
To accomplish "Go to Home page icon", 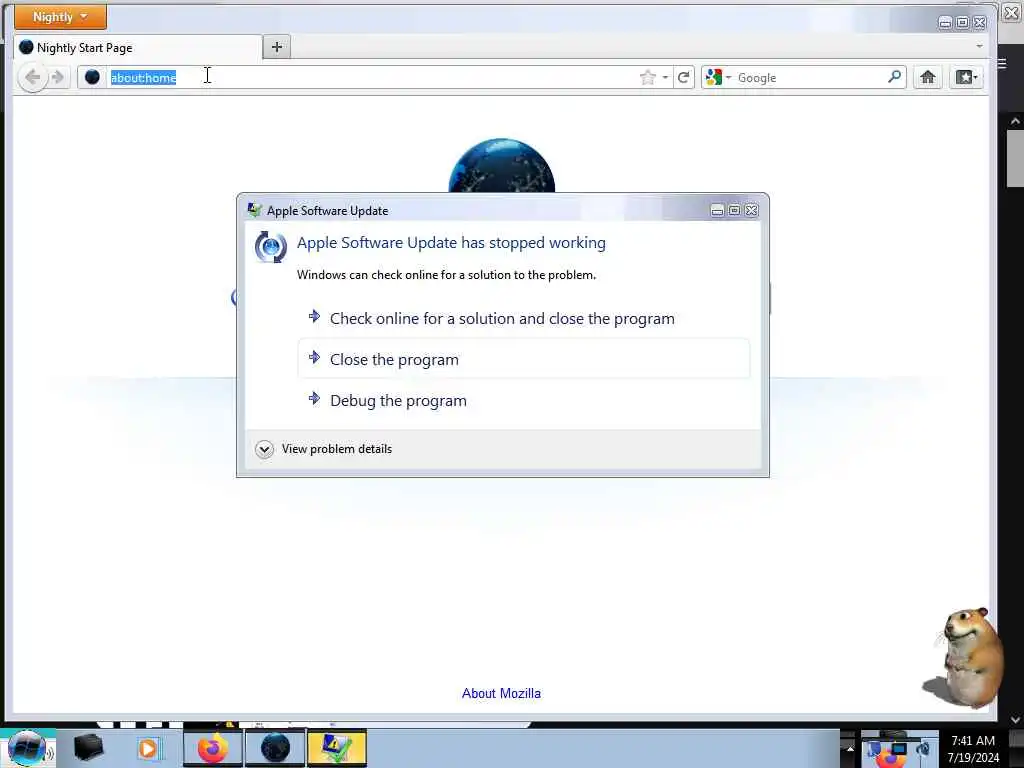I will (x=927, y=78).
